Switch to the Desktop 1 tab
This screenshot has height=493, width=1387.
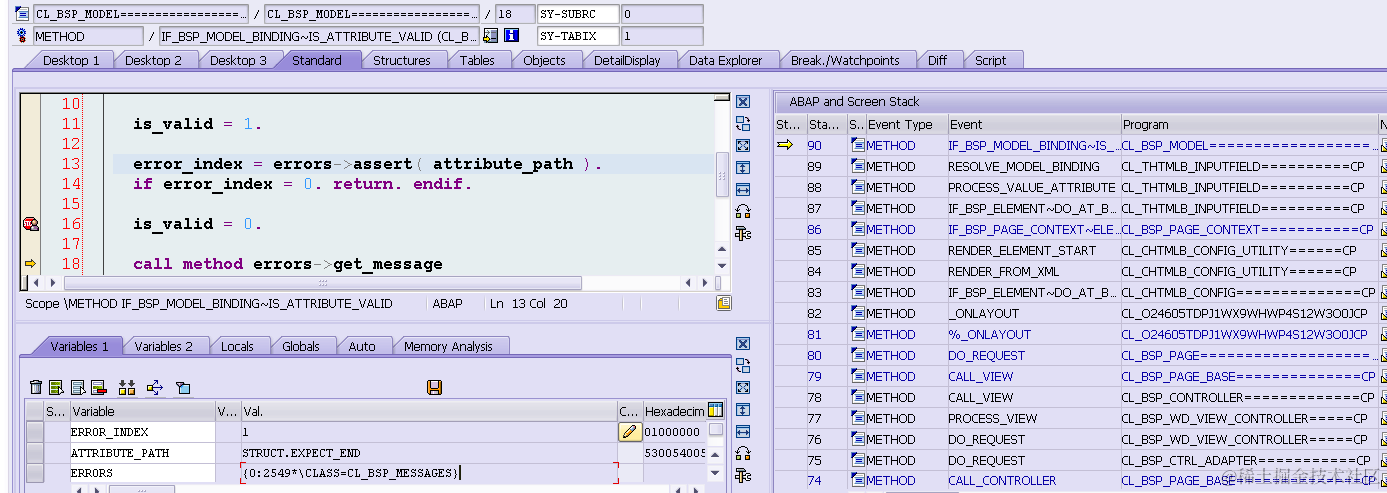click(71, 60)
